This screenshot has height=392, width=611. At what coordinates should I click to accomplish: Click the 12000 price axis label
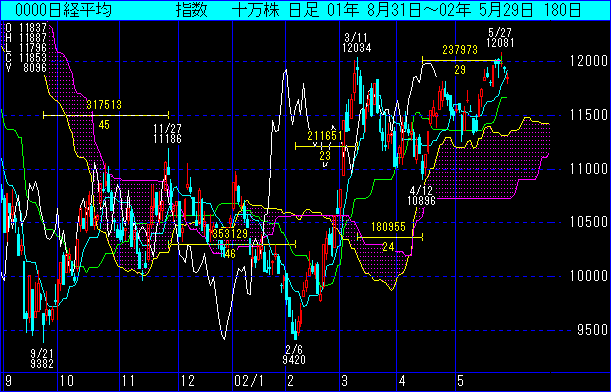588,61
